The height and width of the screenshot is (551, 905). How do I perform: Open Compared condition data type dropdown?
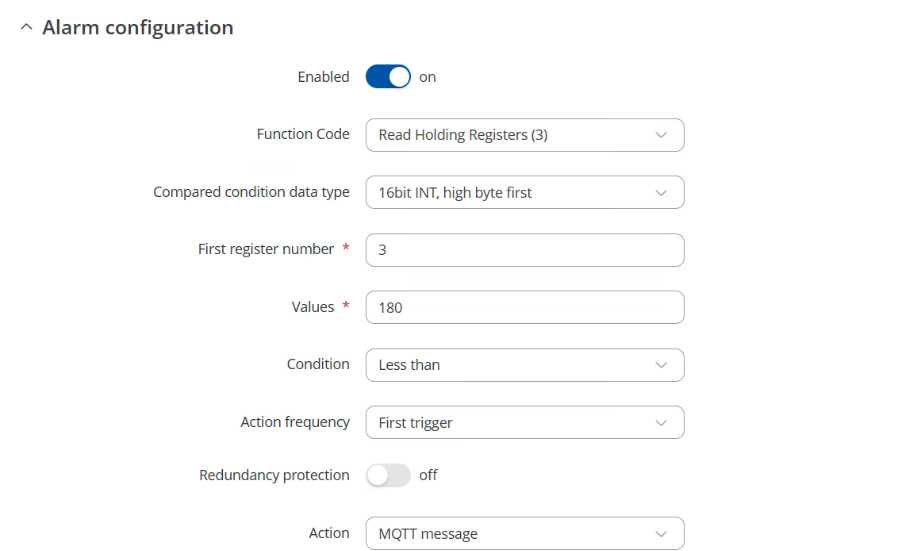pos(525,193)
